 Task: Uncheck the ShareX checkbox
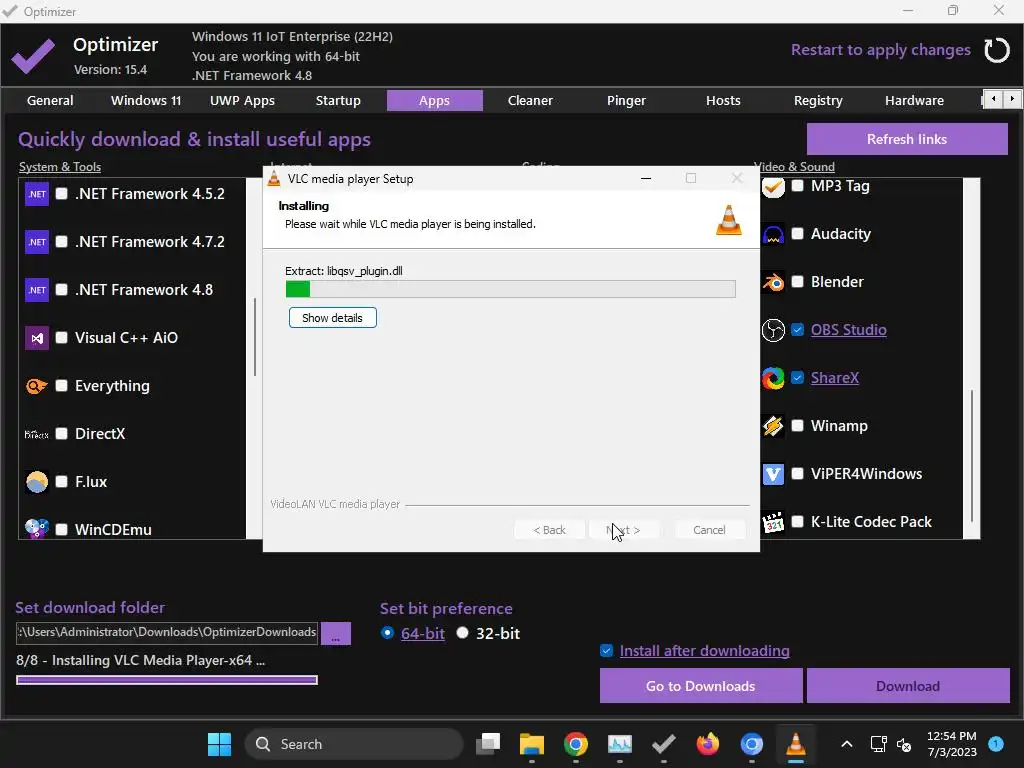(797, 378)
